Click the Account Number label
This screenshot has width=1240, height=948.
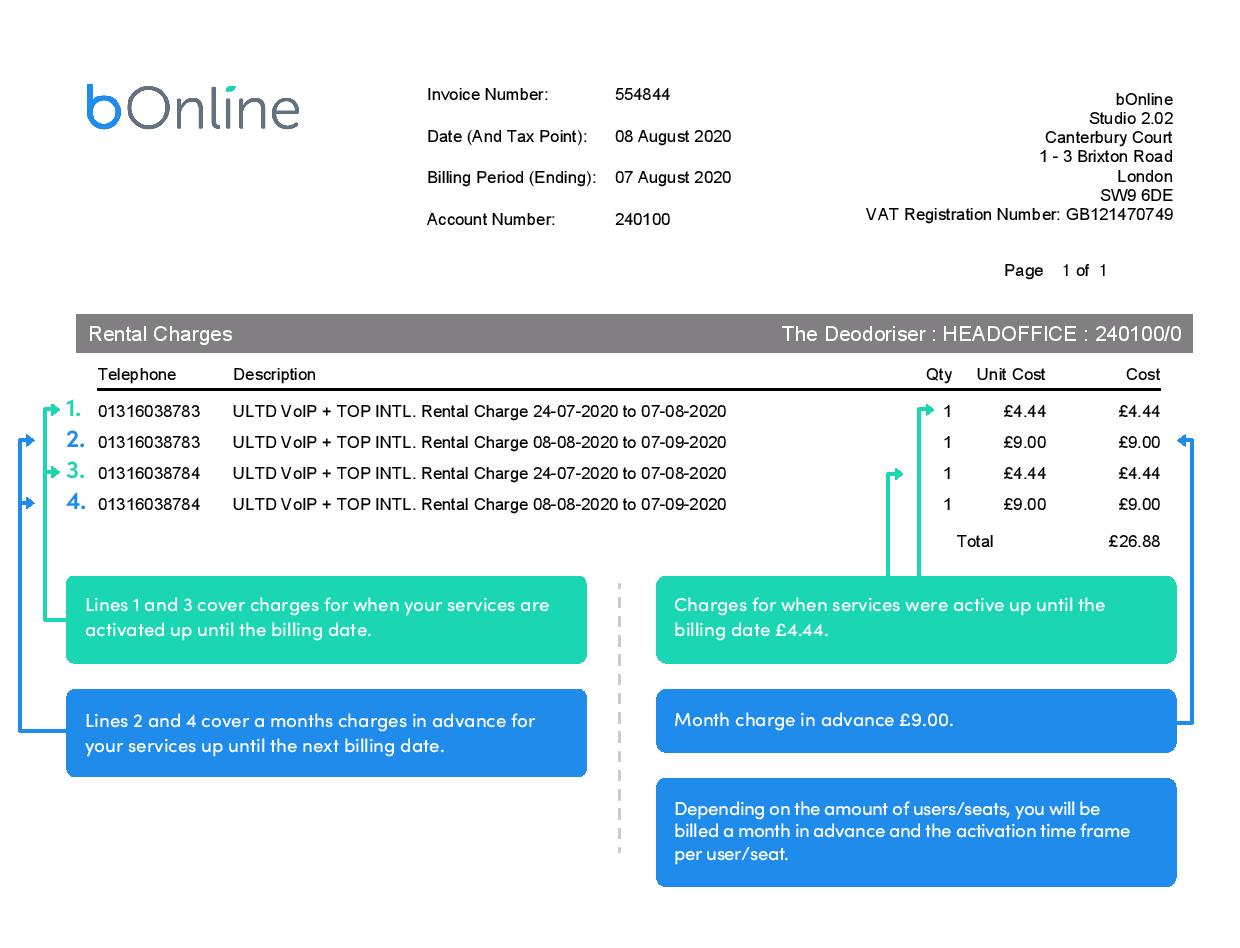pyautogui.click(x=491, y=220)
